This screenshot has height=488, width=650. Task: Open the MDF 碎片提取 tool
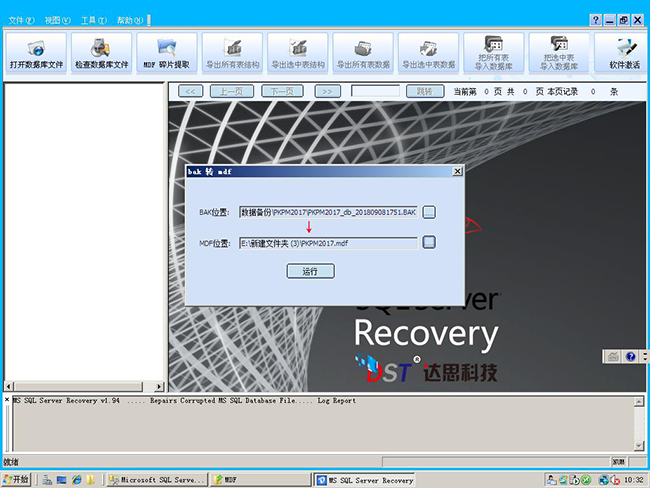click(x=167, y=53)
